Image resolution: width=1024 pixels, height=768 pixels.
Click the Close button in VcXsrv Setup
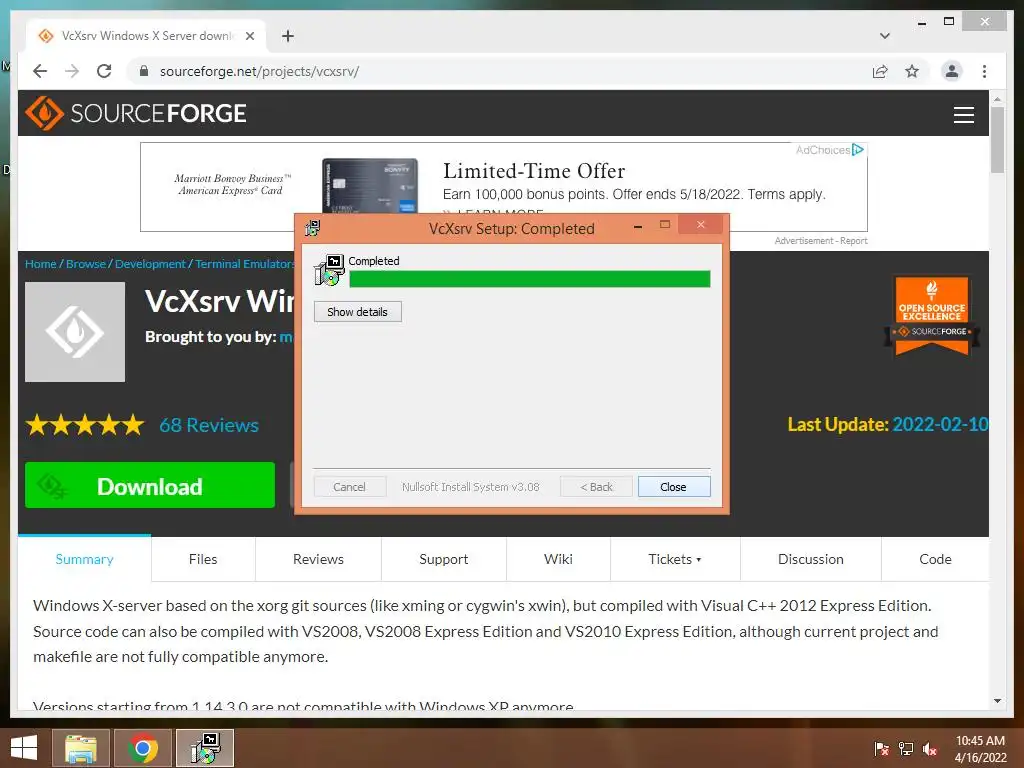click(x=673, y=487)
